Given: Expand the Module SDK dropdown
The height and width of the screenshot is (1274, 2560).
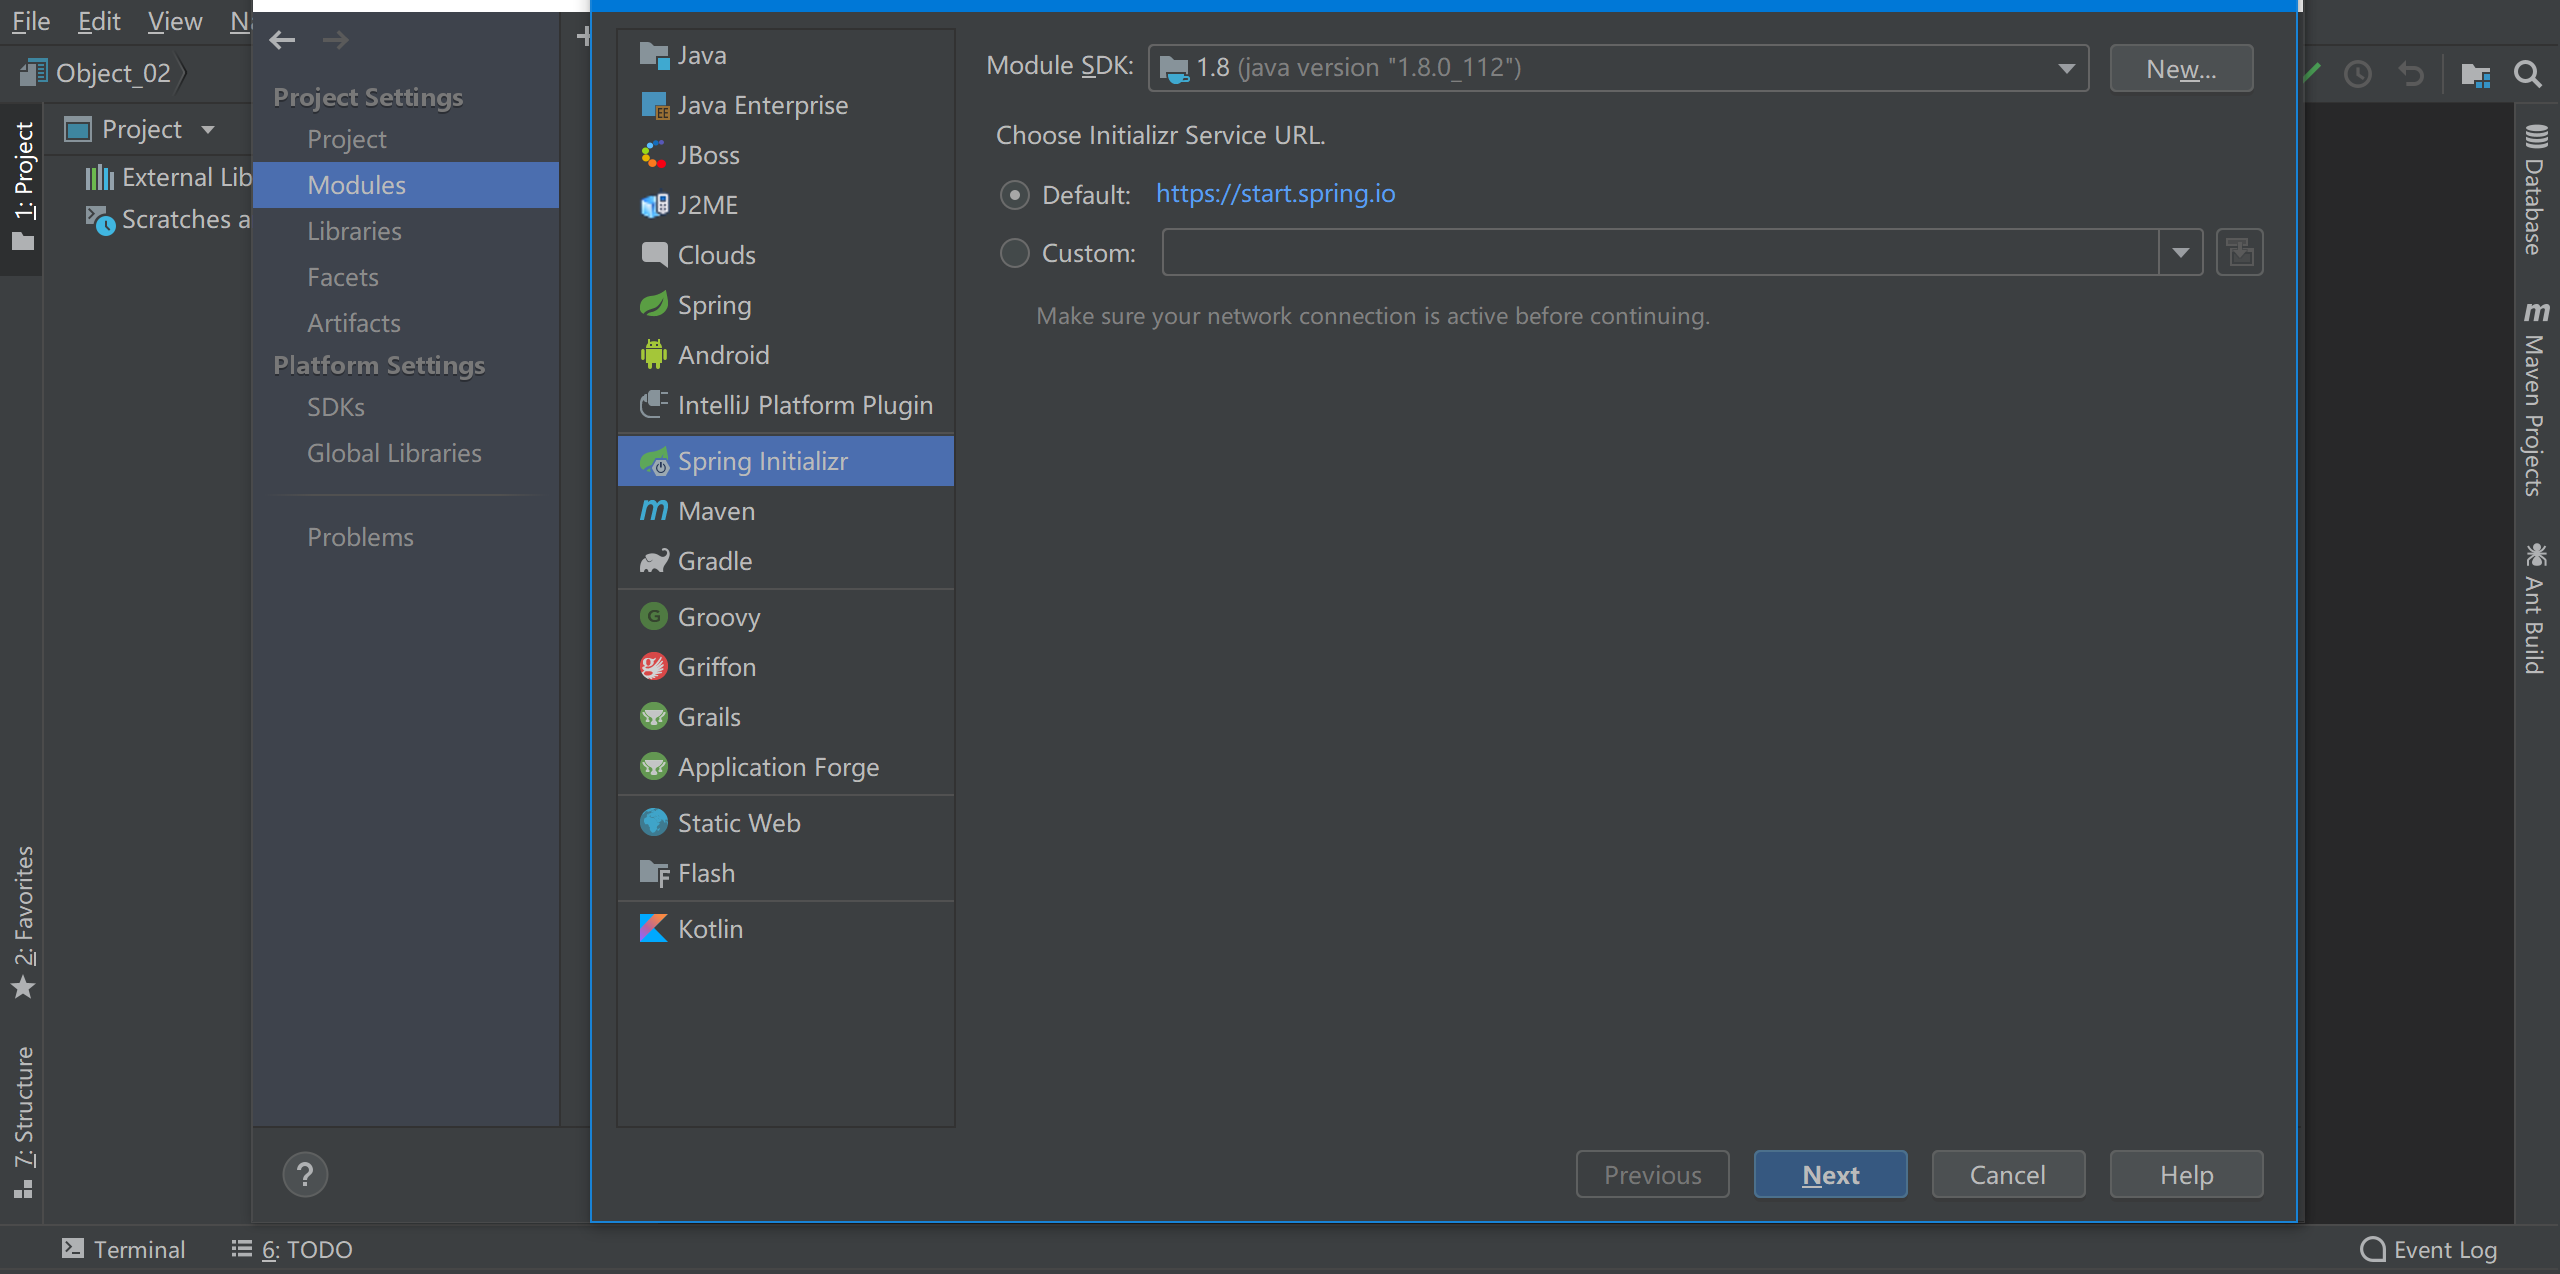Looking at the screenshot, I should [2066, 68].
